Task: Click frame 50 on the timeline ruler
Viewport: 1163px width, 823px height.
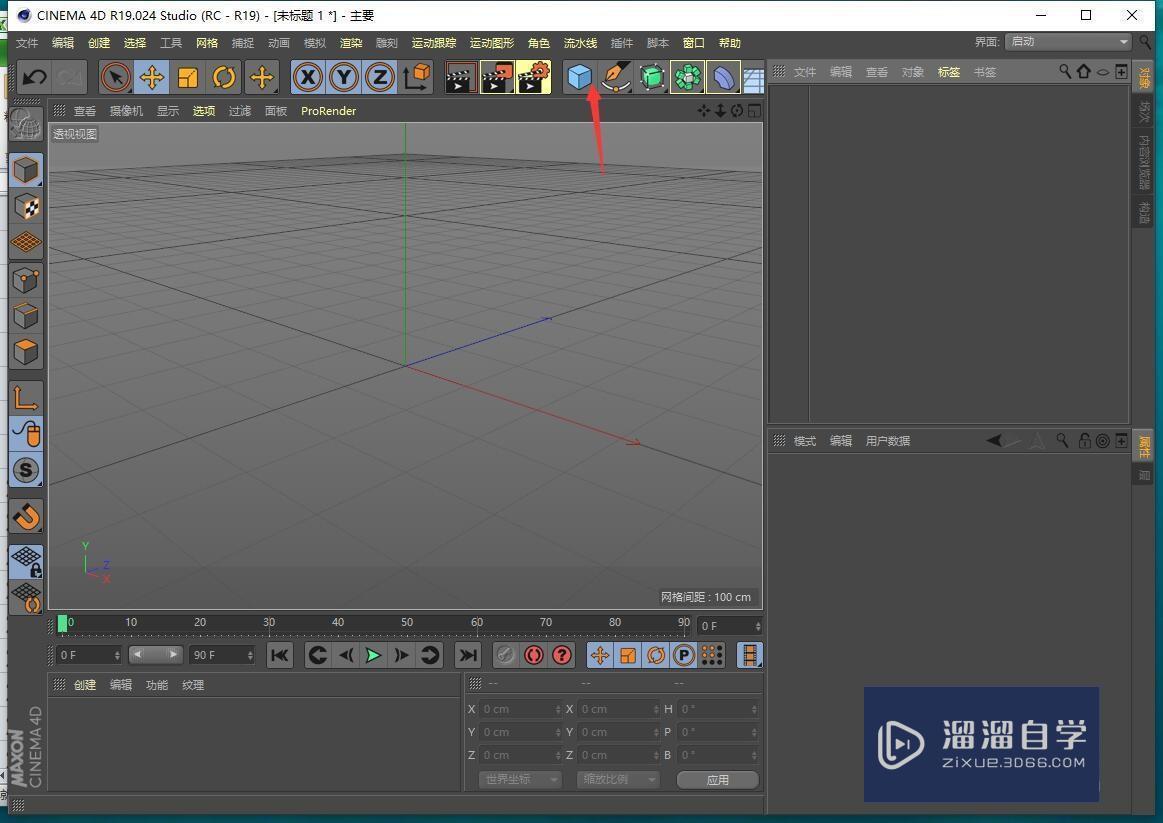Action: pos(407,624)
